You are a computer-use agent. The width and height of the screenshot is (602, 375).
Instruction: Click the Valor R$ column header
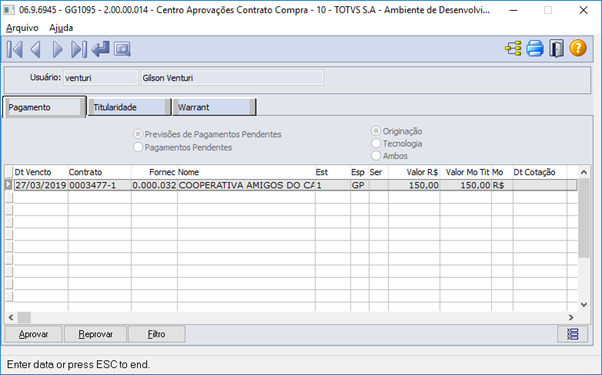tap(414, 172)
